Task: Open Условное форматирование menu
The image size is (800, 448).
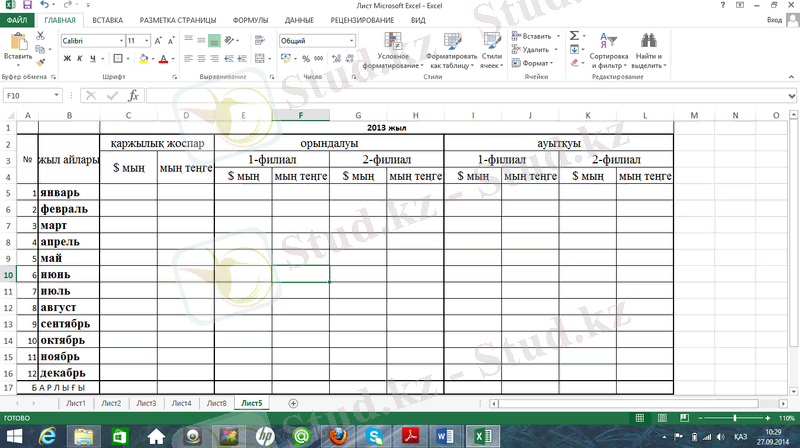Action: (393, 50)
